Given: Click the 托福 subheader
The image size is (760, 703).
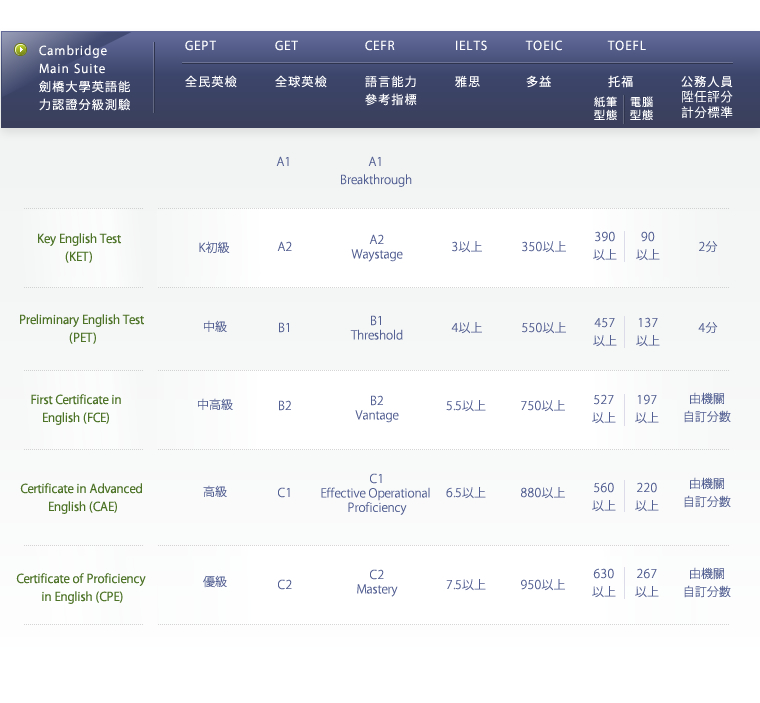Looking at the screenshot, I should [x=620, y=81].
